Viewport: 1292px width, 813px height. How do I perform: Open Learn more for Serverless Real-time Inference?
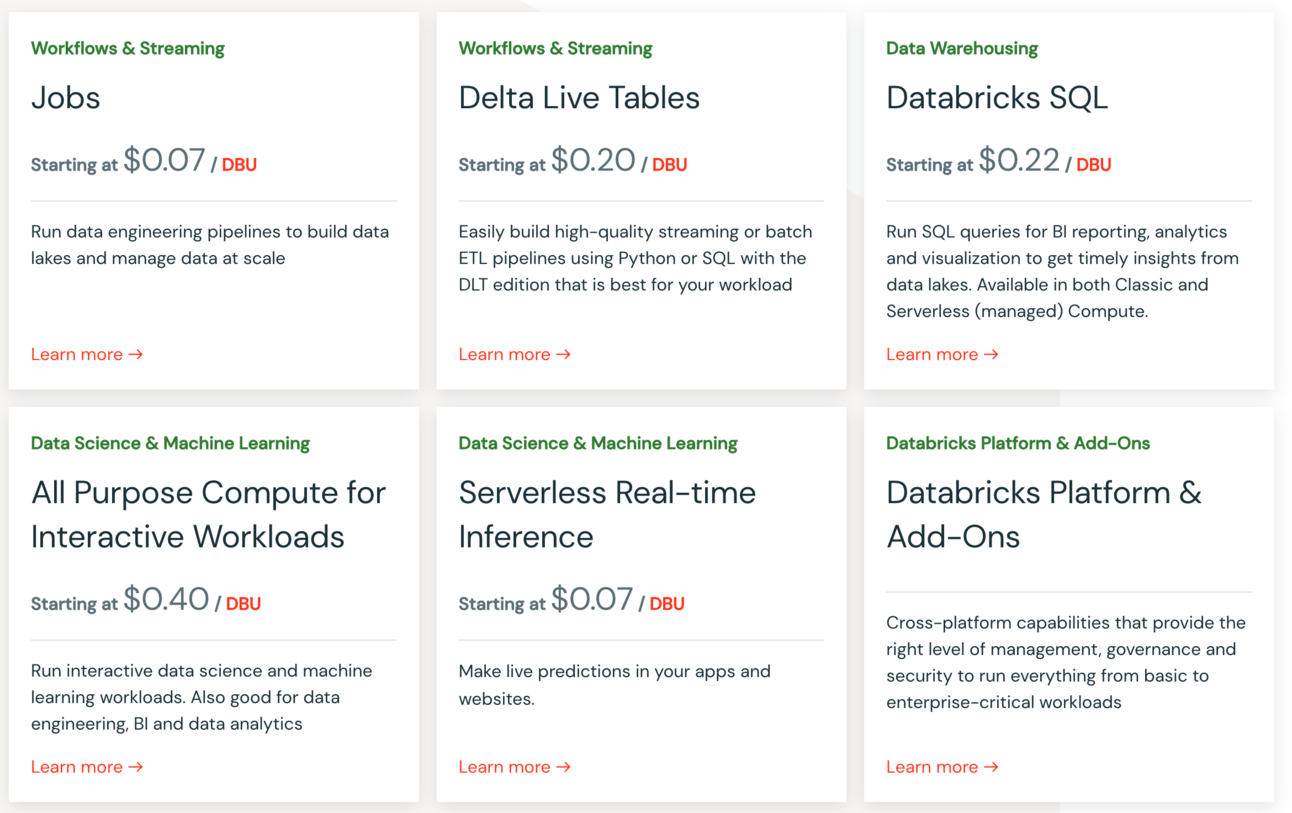point(514,767)
